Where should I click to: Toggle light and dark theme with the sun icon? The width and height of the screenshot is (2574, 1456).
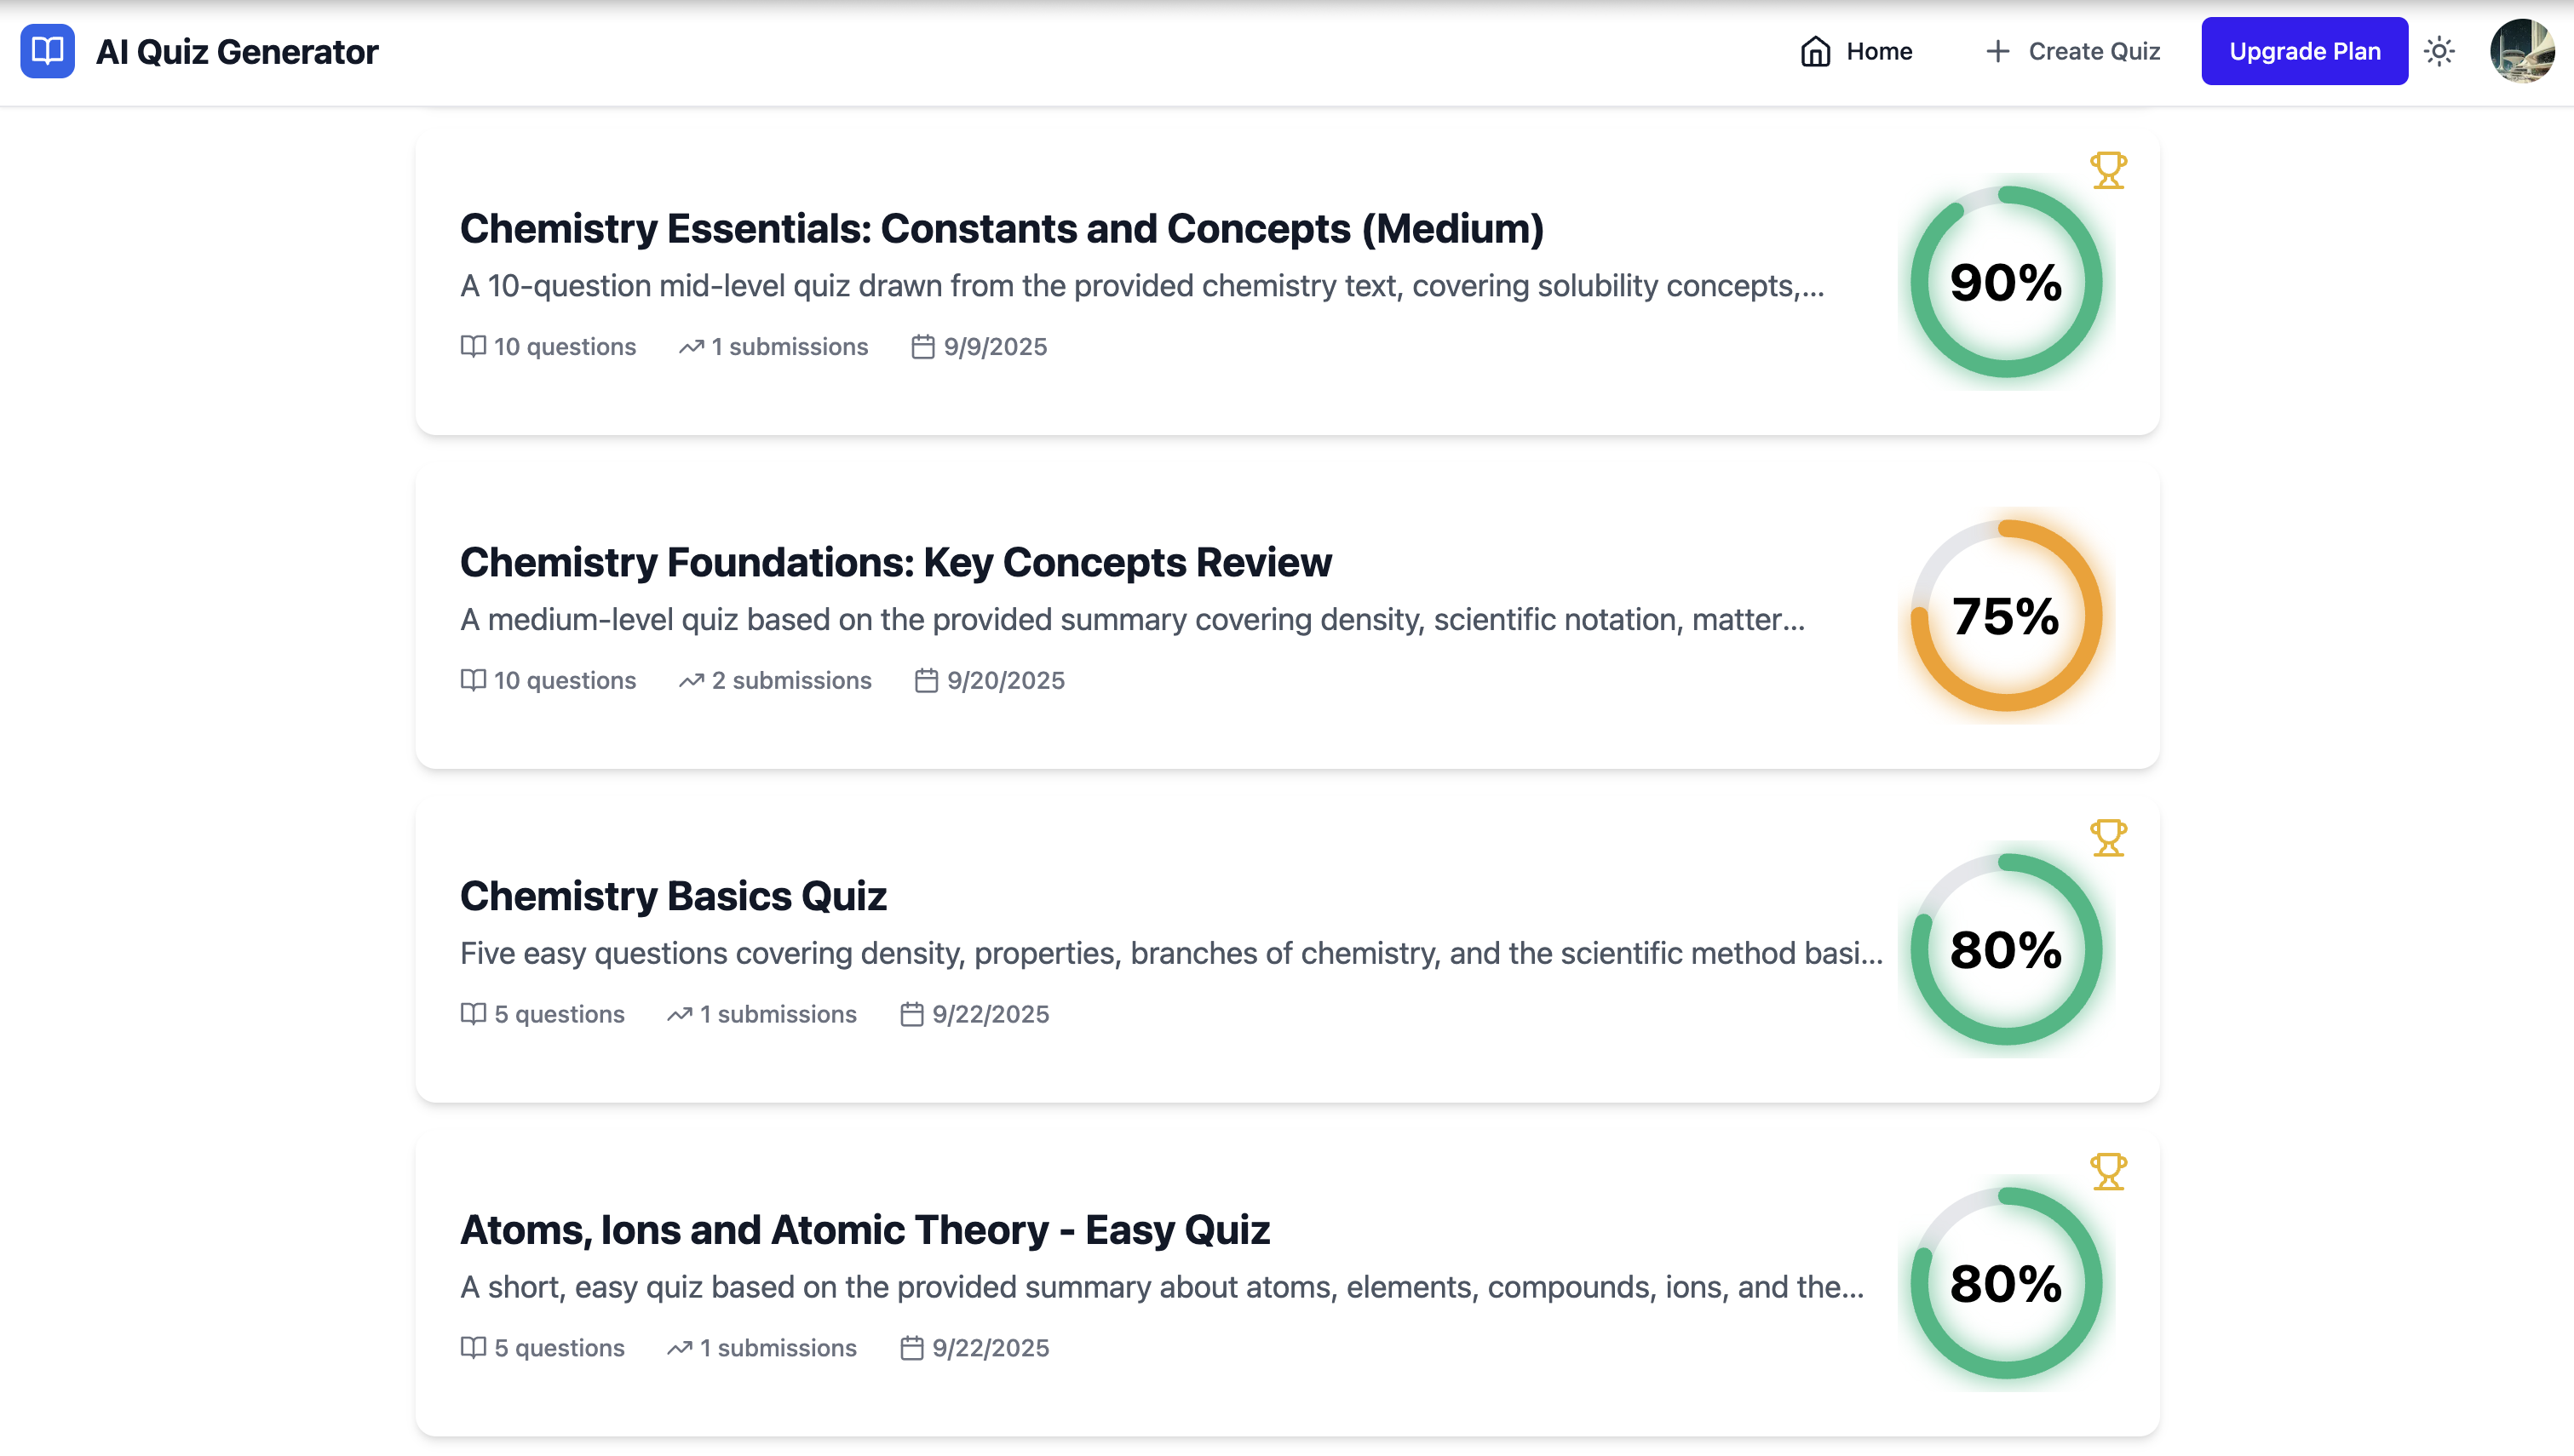pos(2440,51)
